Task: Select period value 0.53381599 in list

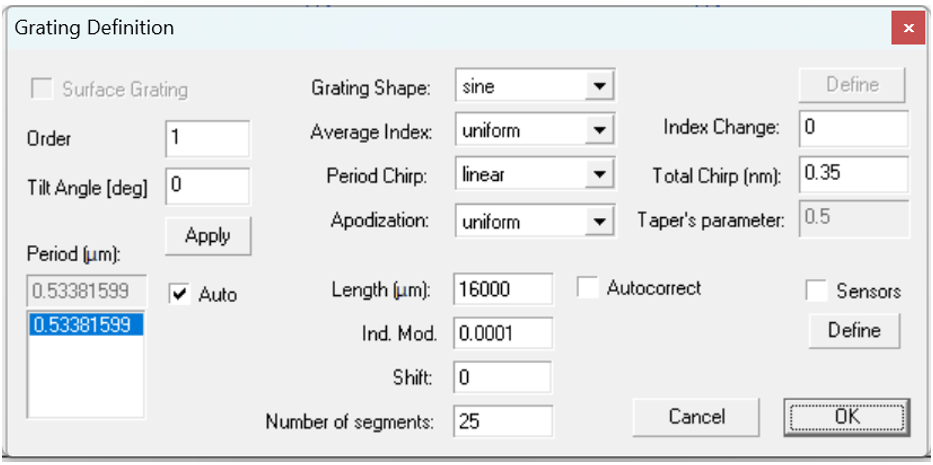Action: (x=86, y=325)
